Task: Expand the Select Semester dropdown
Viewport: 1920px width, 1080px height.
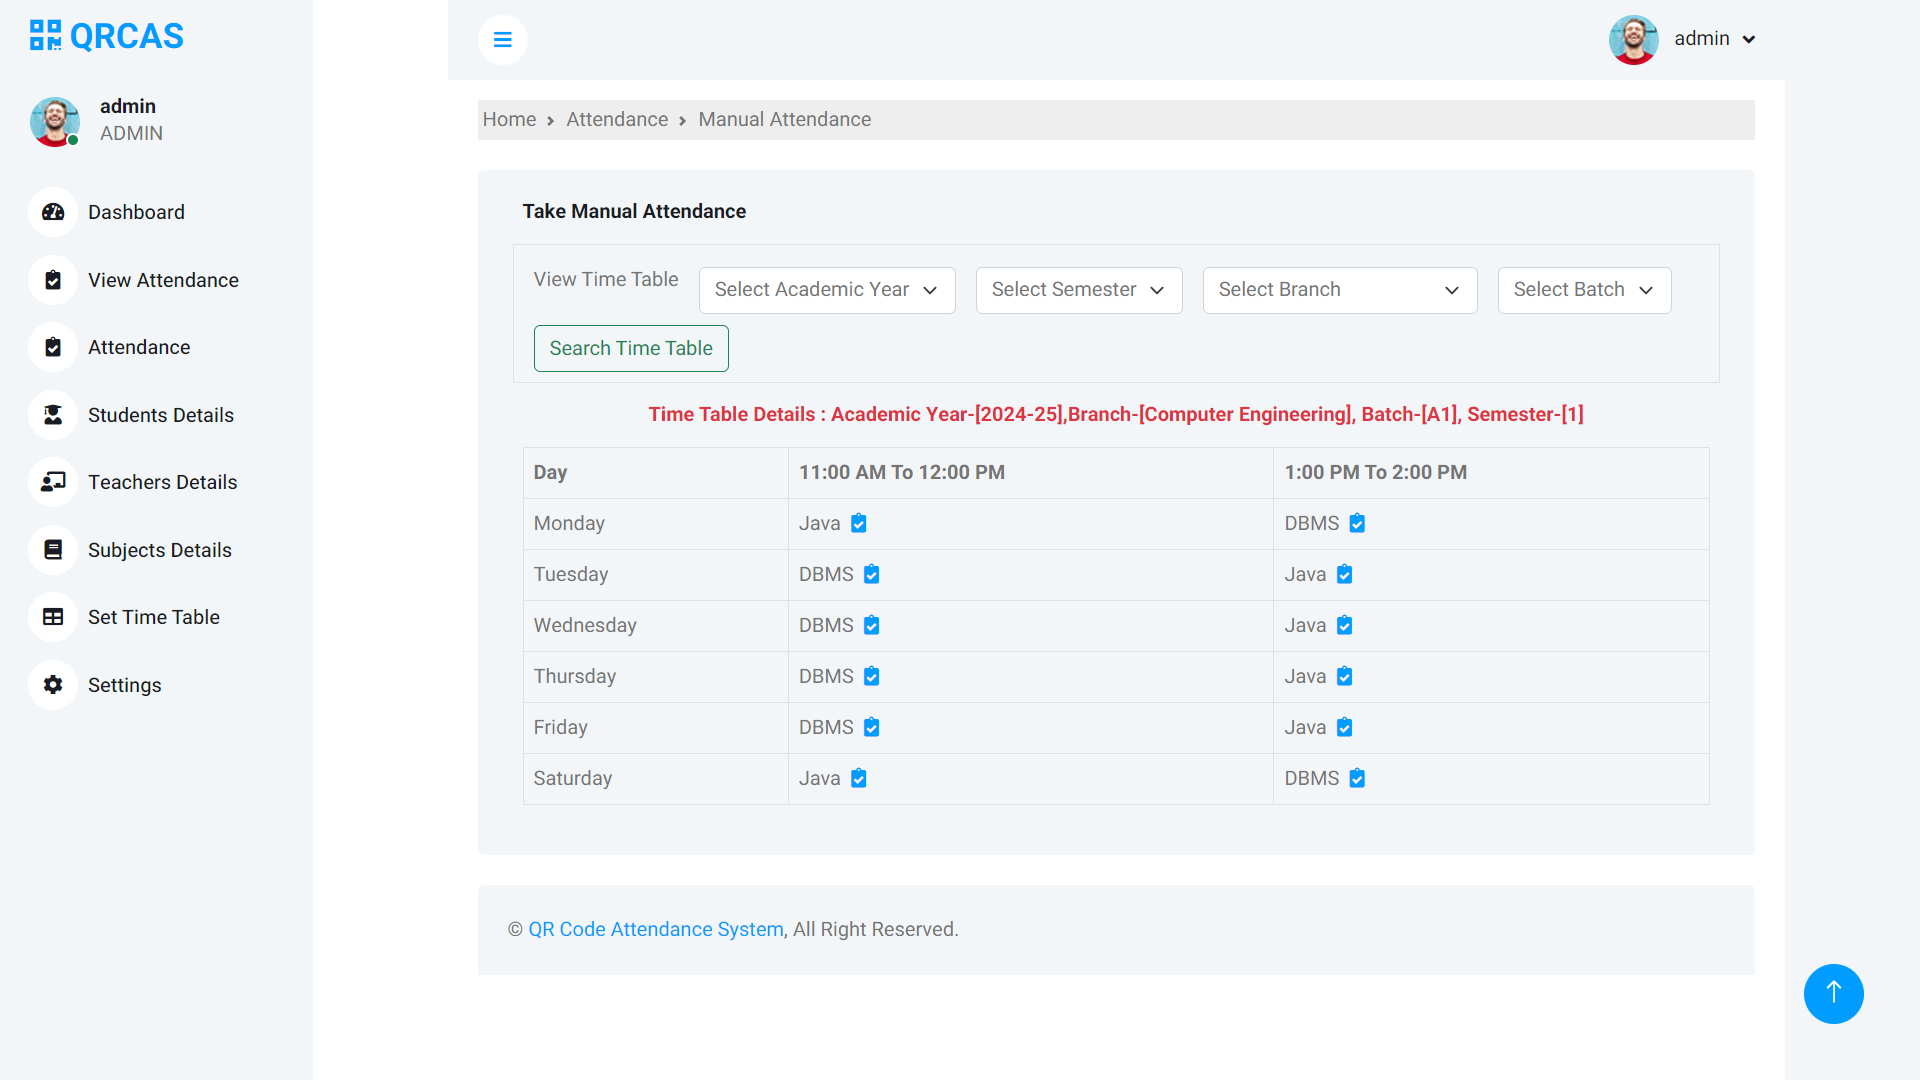Action: 1078,290
